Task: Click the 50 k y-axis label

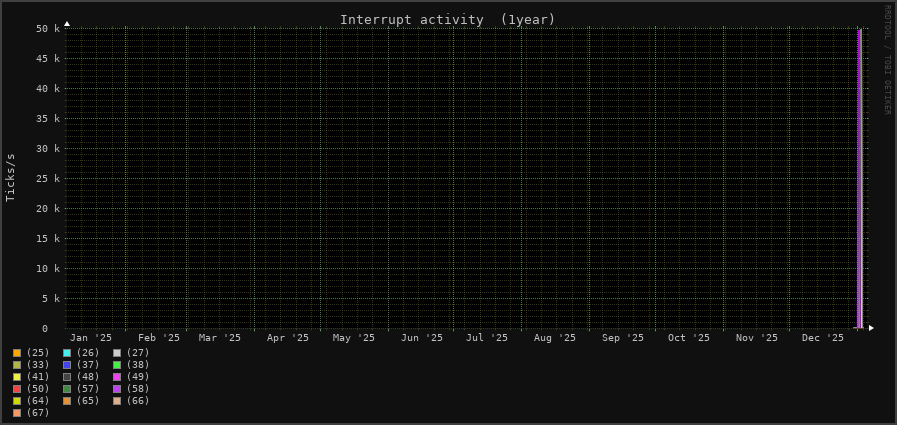Action: click(x=48, y=29)
